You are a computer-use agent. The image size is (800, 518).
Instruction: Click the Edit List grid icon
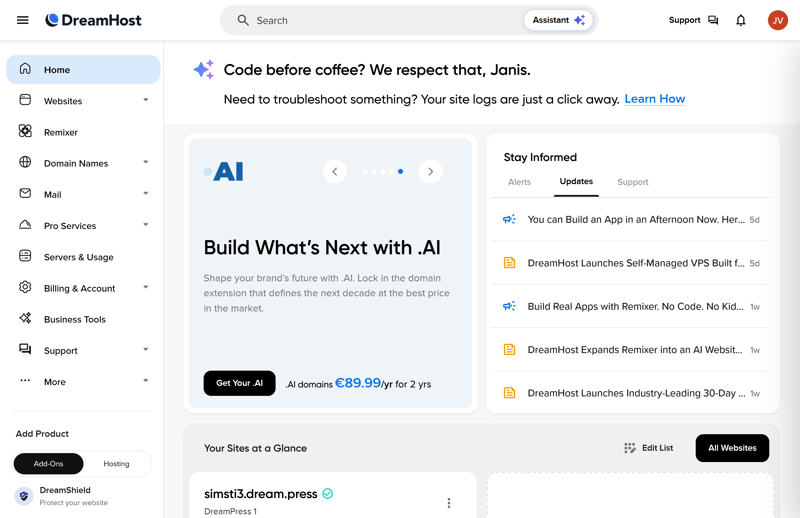pyautogui.click(x=630, y=448)
